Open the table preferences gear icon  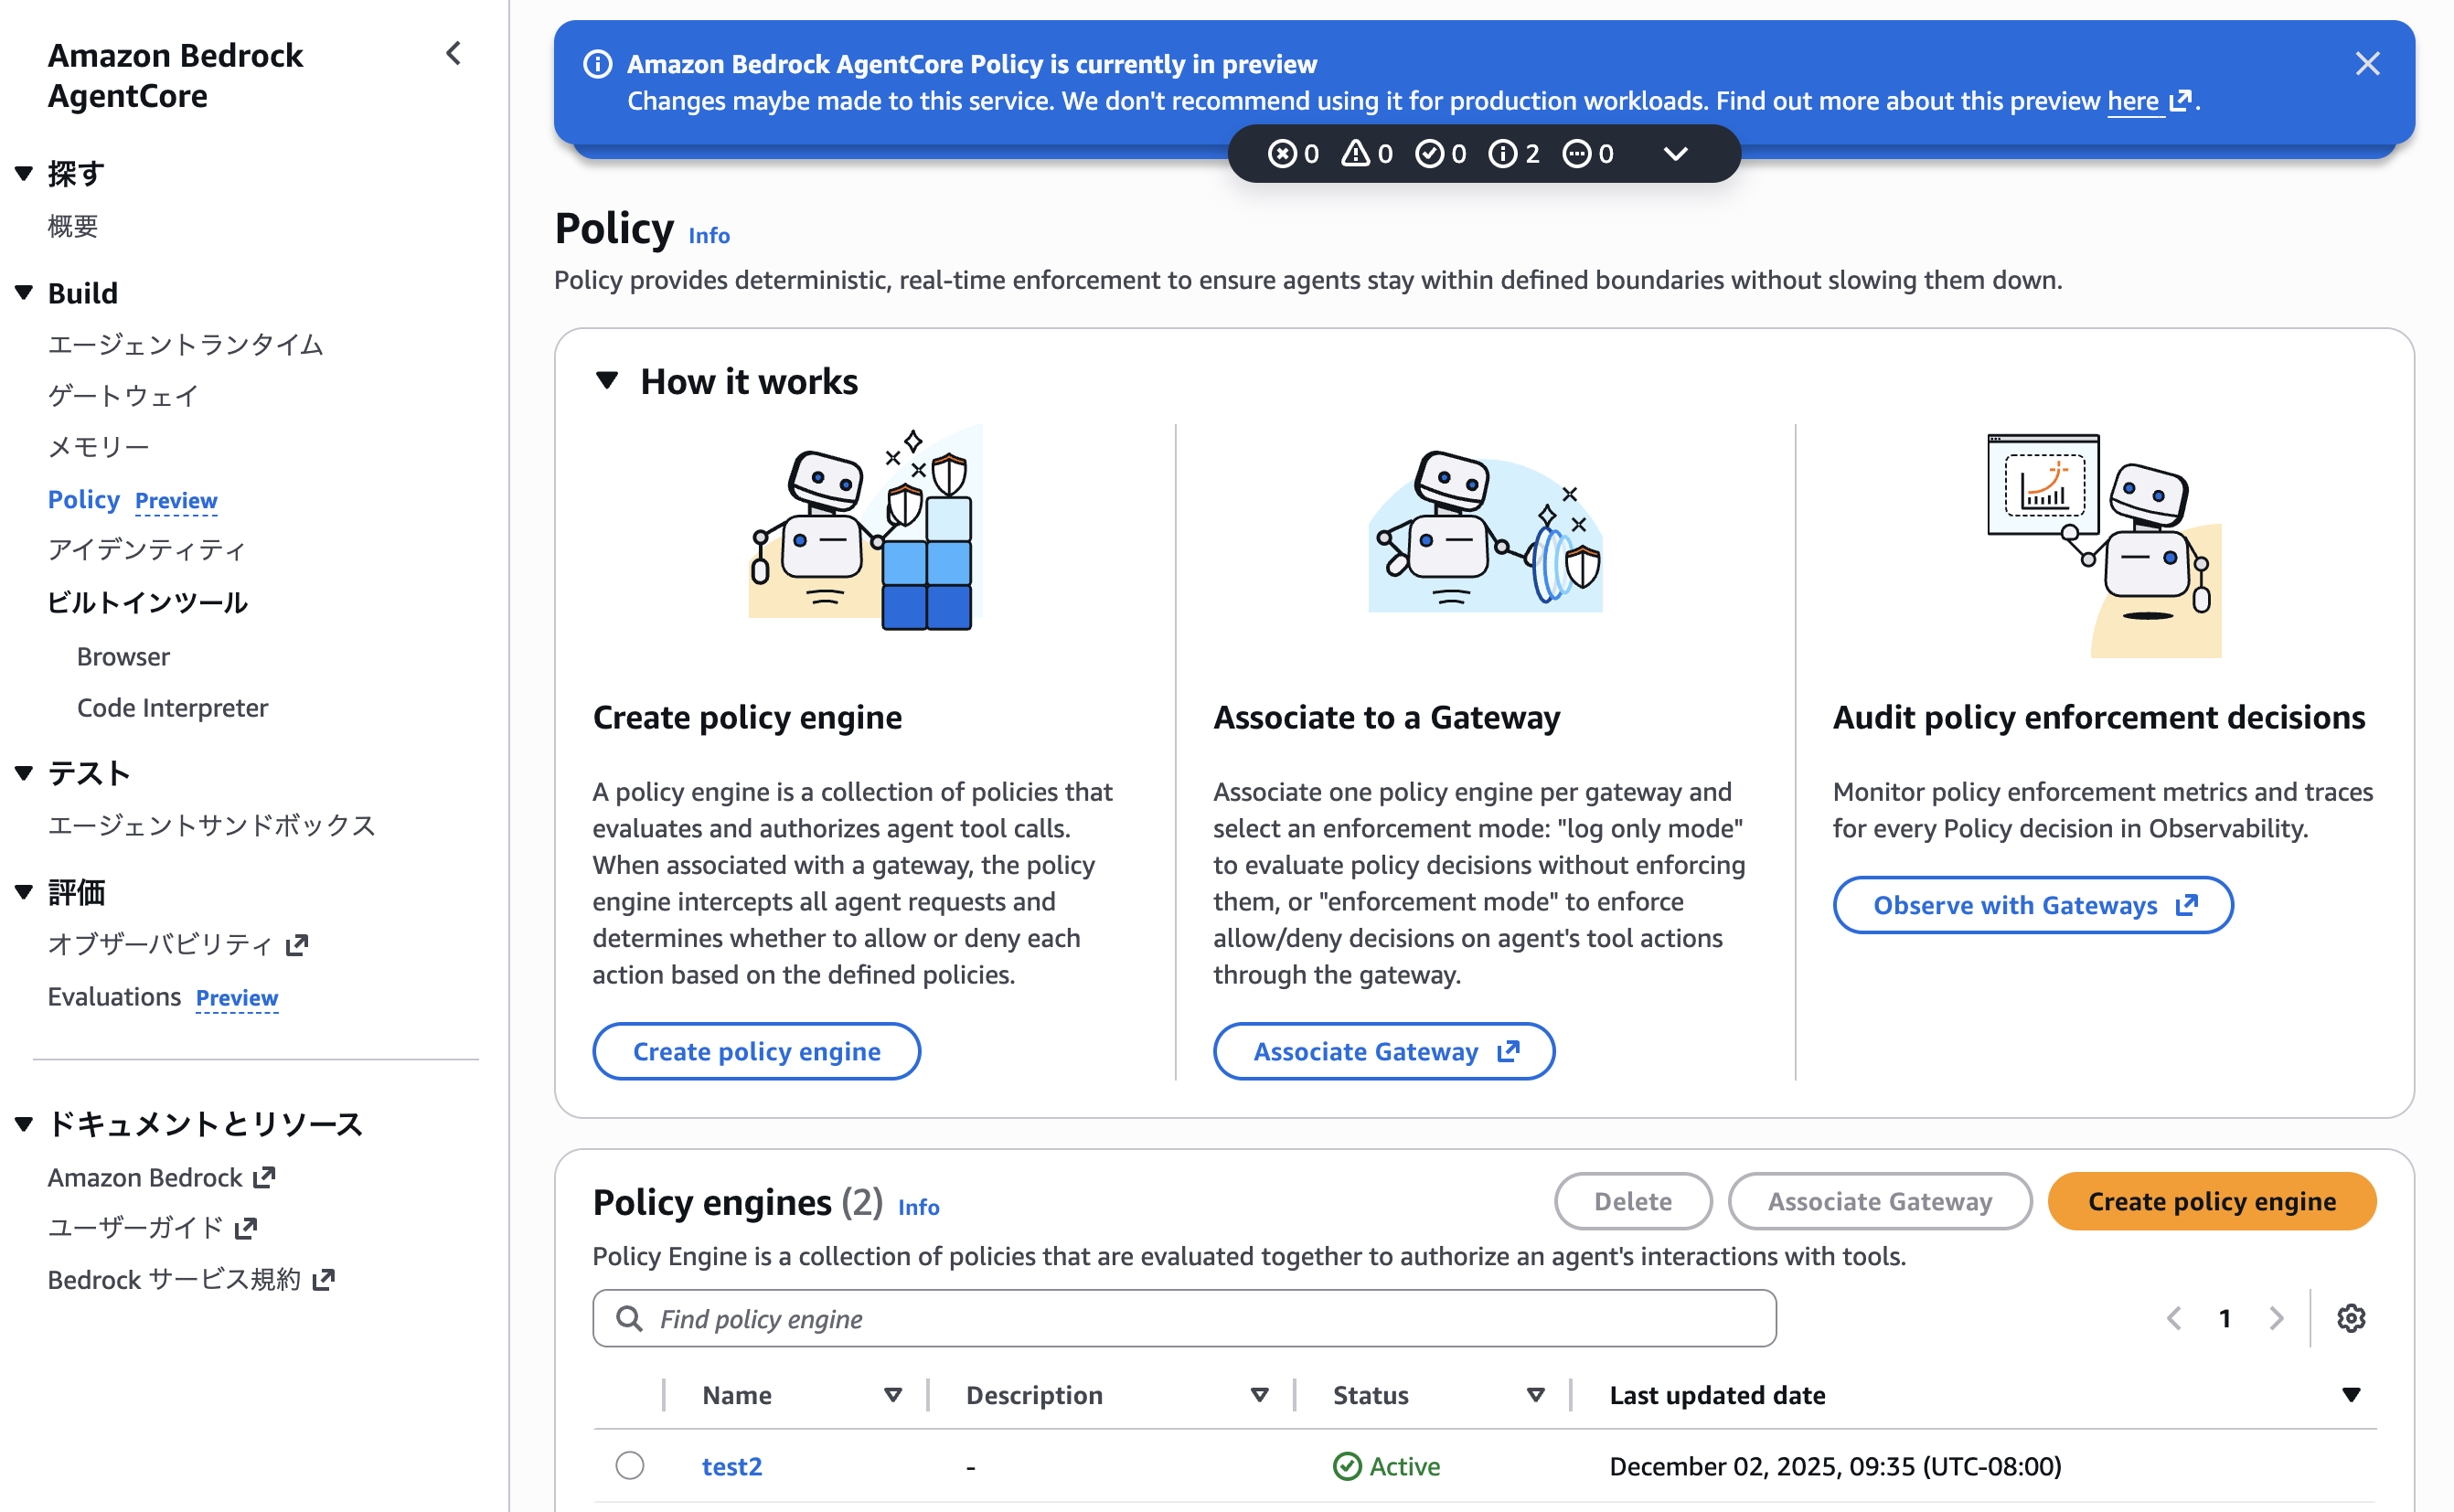[2350, 1318]
